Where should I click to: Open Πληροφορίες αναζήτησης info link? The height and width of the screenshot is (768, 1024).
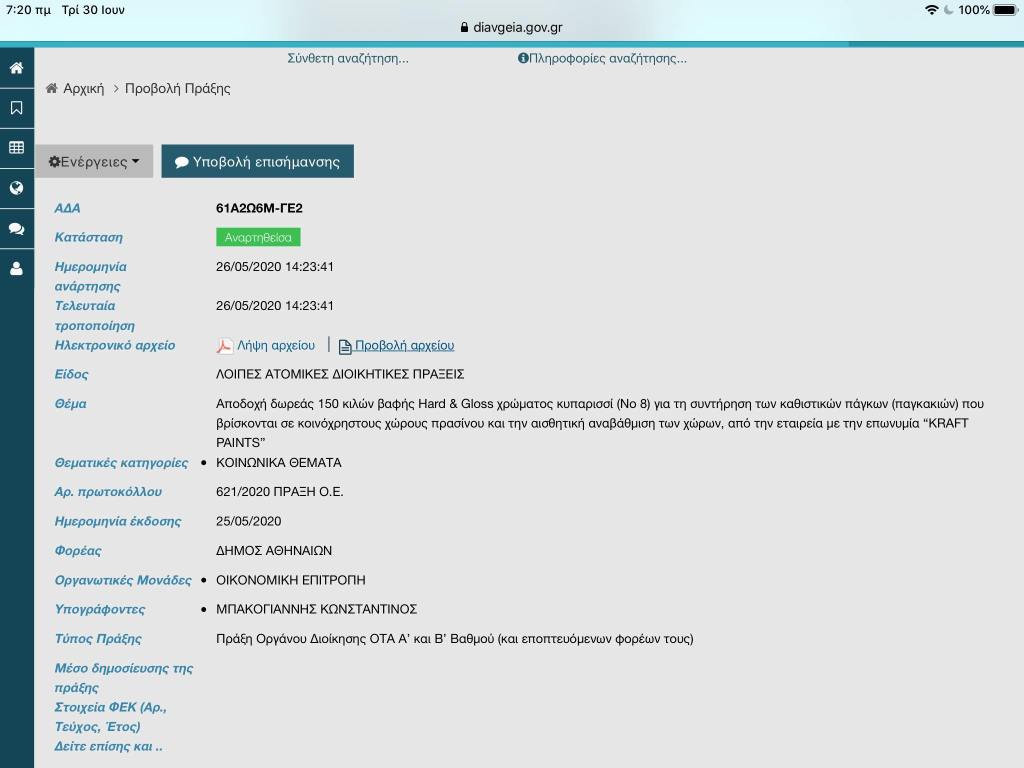(x=602, y=58)
